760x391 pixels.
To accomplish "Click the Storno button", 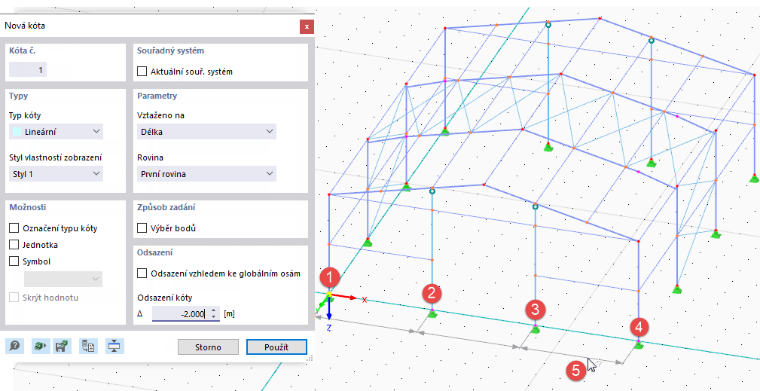I will click(x=208, y=347).
